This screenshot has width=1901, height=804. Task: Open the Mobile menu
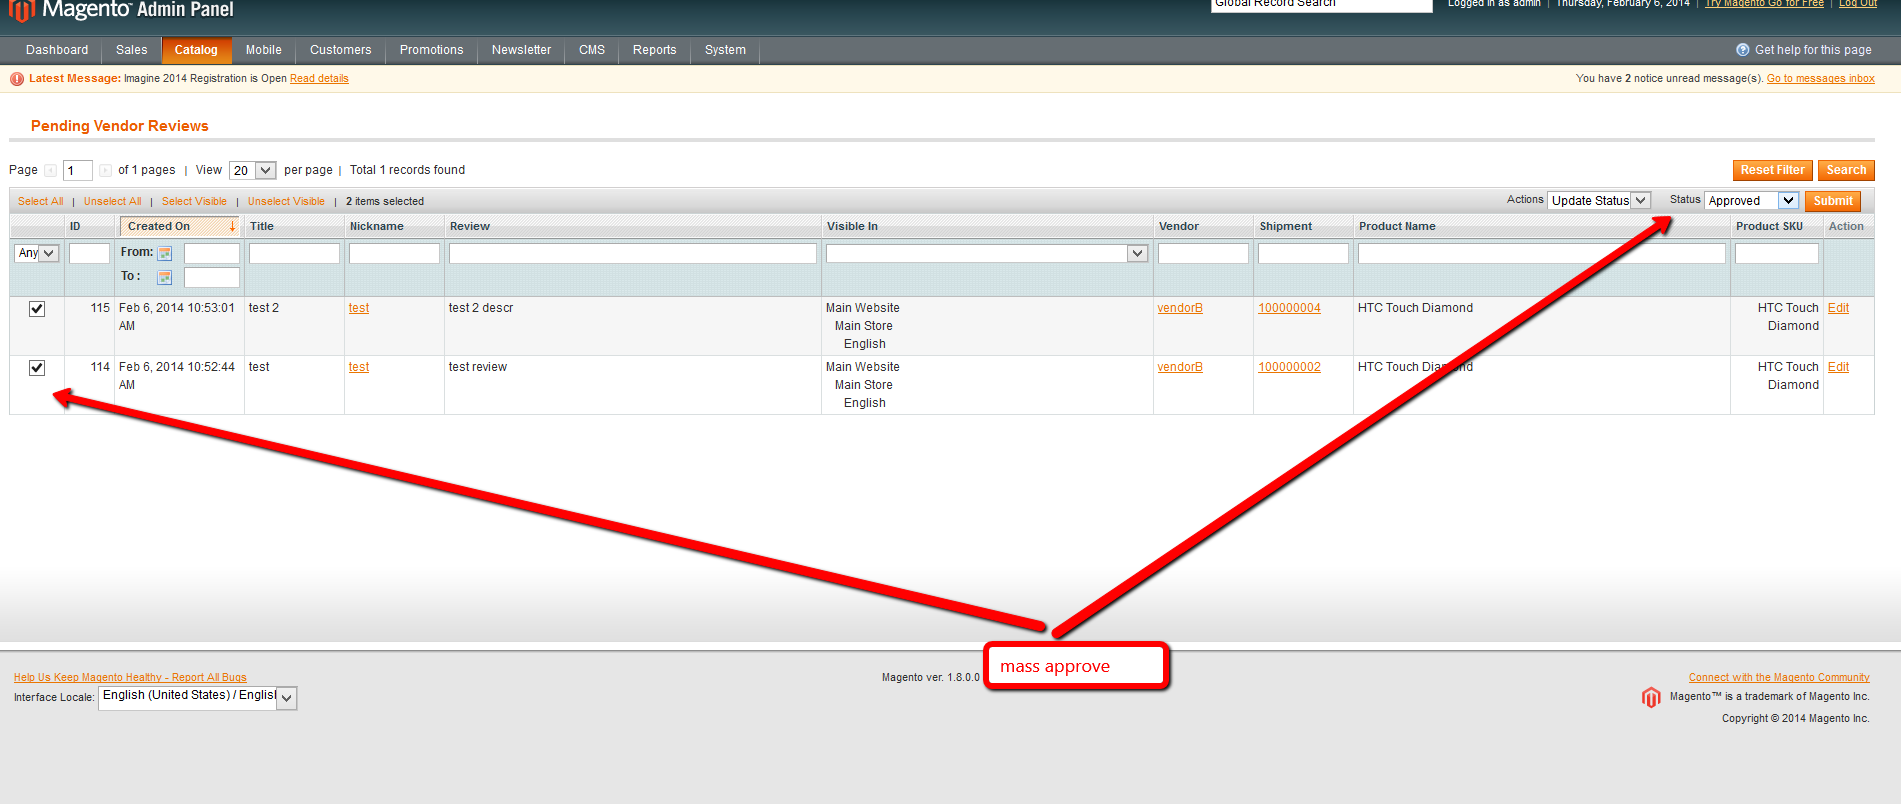[264, 50]
